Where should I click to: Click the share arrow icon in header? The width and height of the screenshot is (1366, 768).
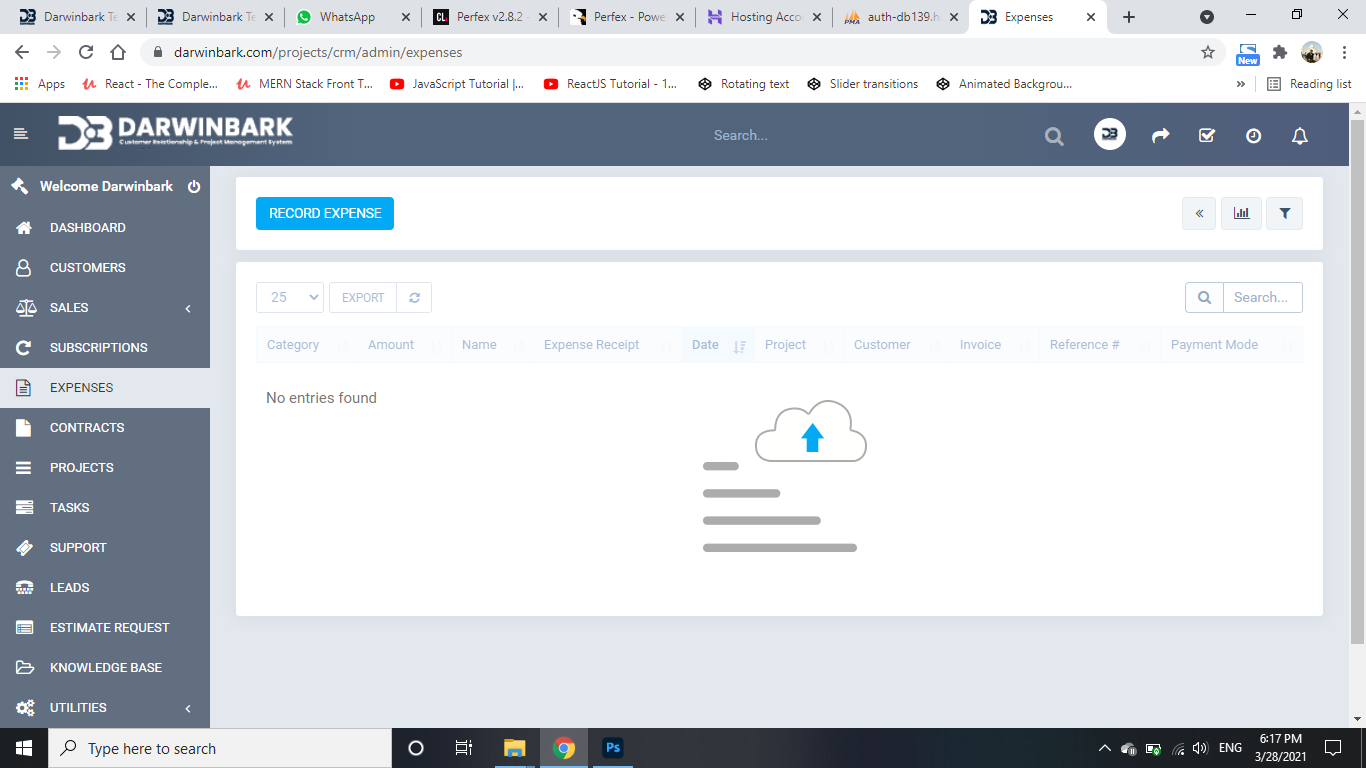[x=1160, y=136]
